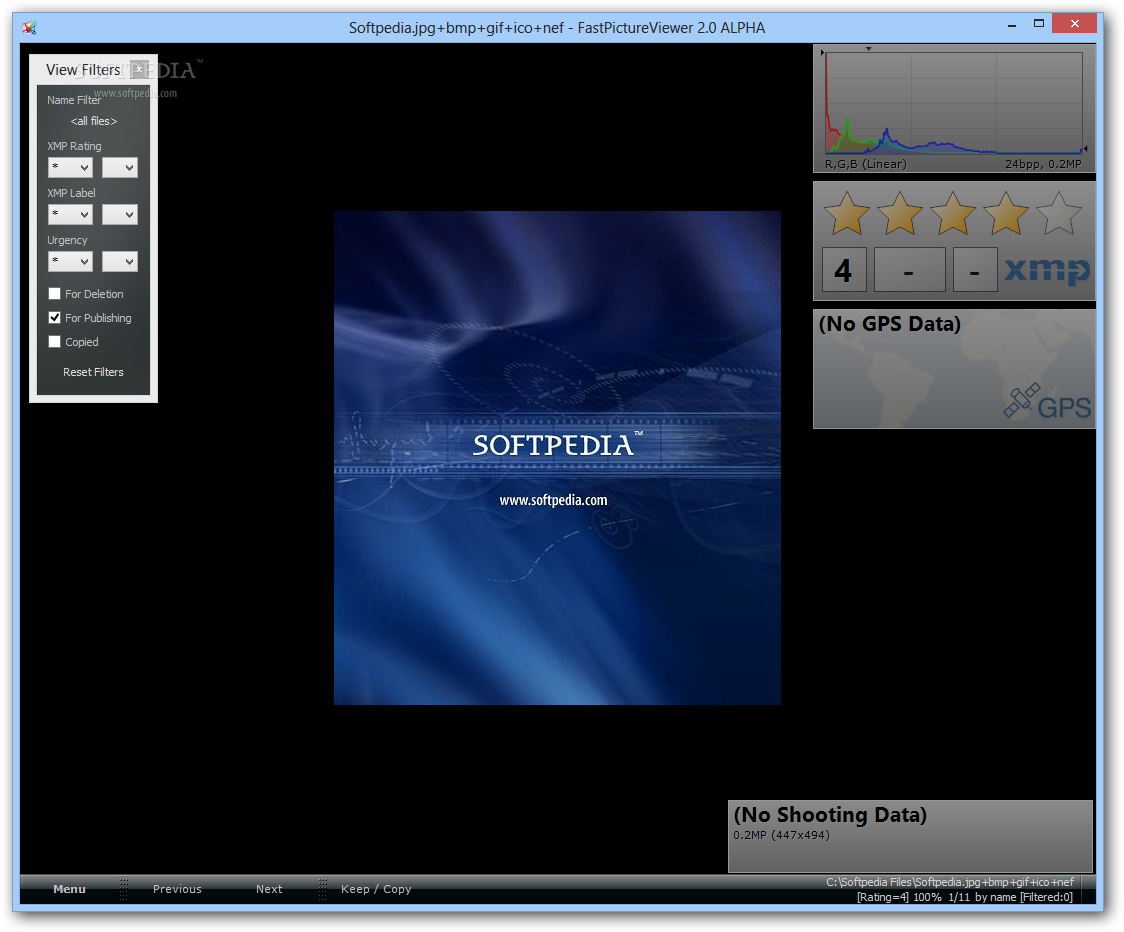Viewport: 1124px width, 932px height.
Task: Enable the For Deletion checkbox
Action: click(x=54, y=293)
